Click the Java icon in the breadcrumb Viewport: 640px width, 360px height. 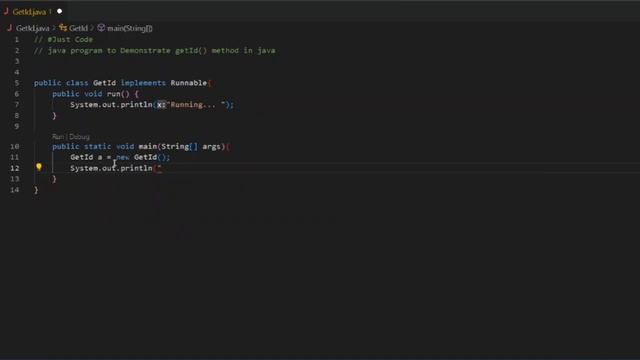(x=10, y=28)
